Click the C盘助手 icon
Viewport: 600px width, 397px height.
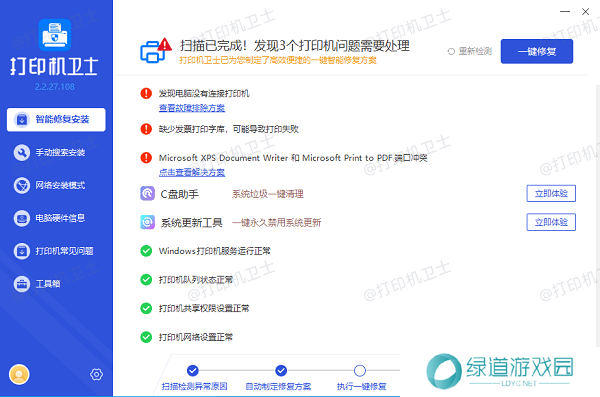[x=147, y=194]
